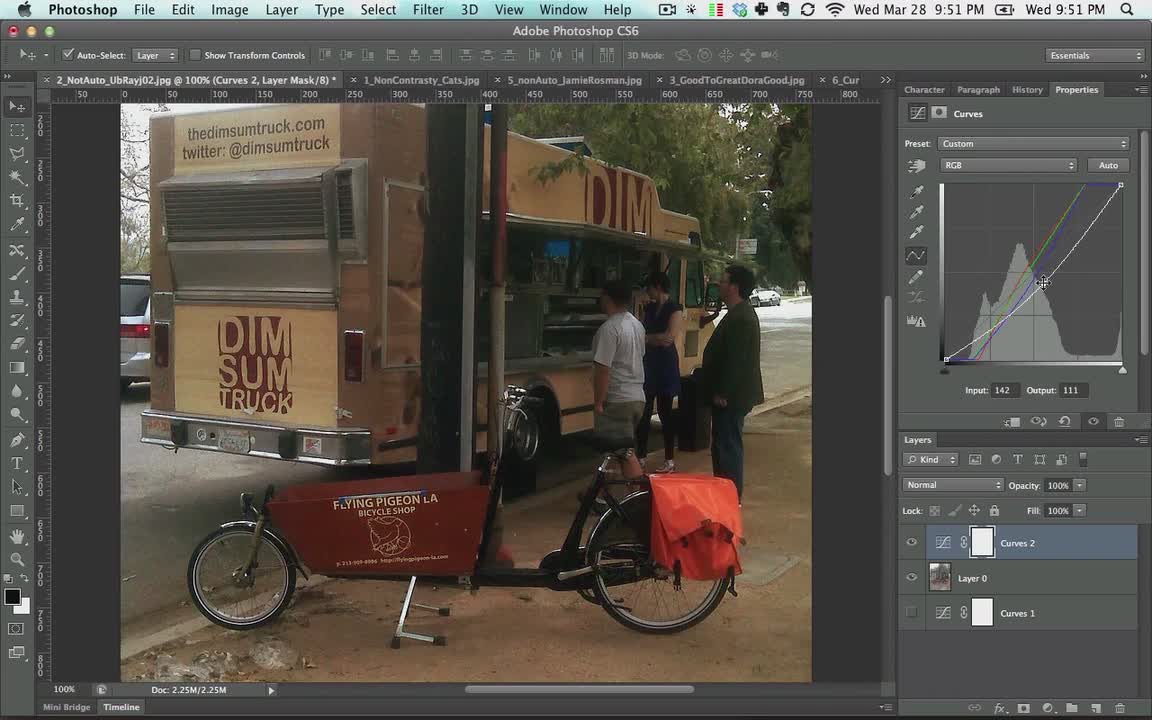Viewport: 1152px width, 720px height.
Task: Choose the edit points curve mode icon
Action: (915, 256)
